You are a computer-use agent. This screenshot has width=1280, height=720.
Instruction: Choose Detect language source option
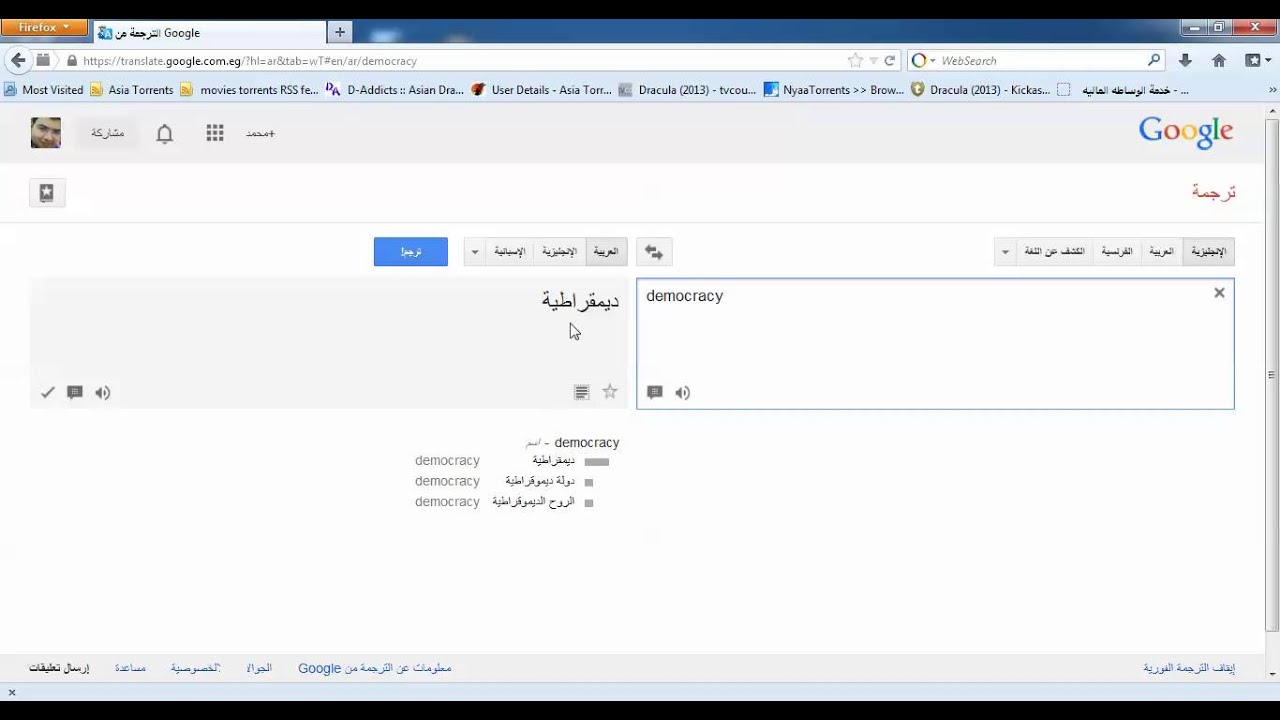[1054, 252]
